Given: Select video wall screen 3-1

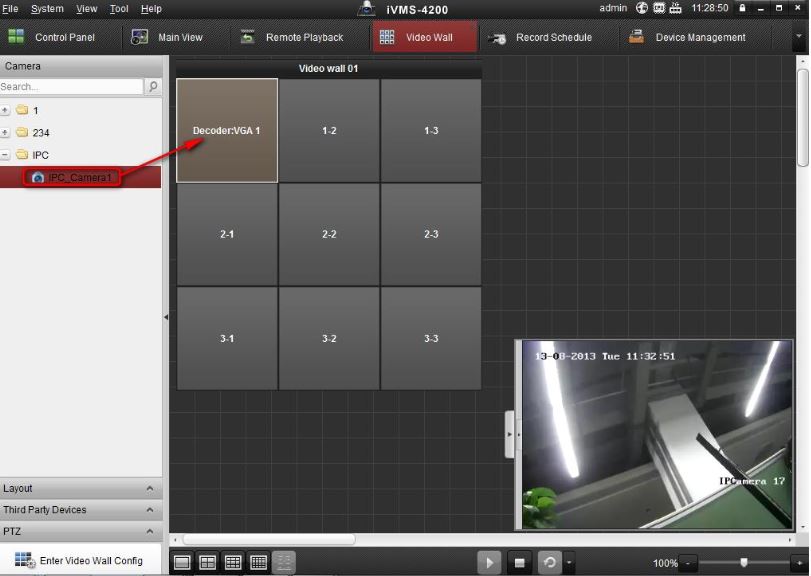Looking at the screenshot, I should click(227, 338).
